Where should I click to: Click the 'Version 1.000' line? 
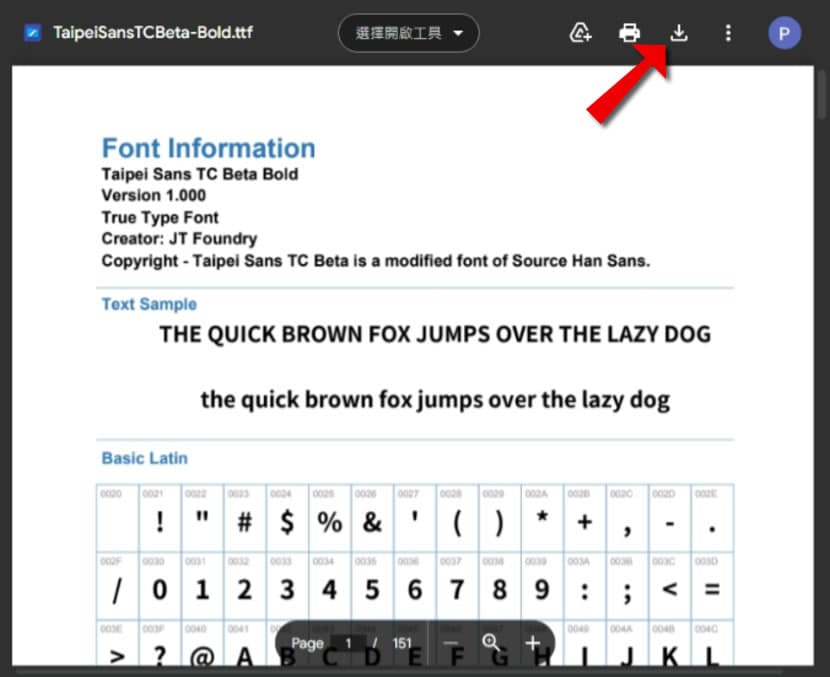click(154, 195)
